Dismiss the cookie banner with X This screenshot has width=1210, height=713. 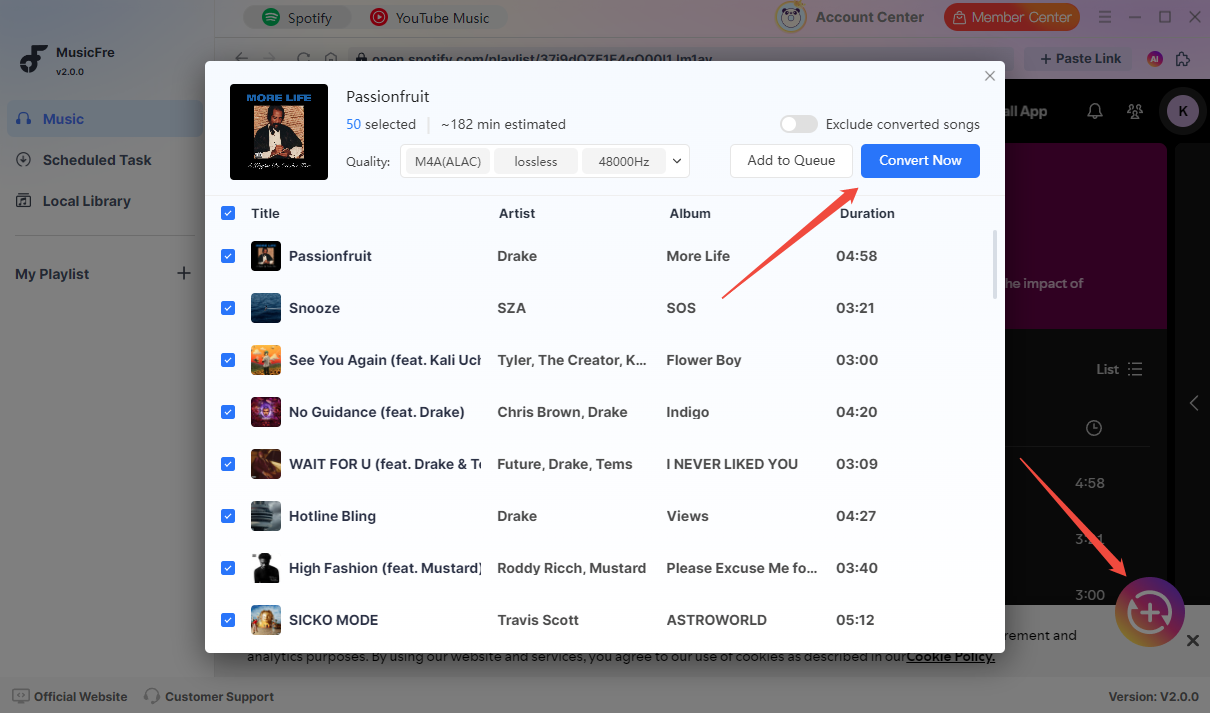coord(1193,641)
